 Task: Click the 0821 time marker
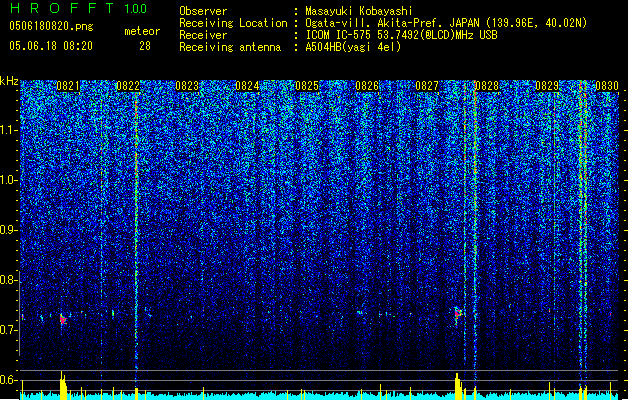[68, 86]
